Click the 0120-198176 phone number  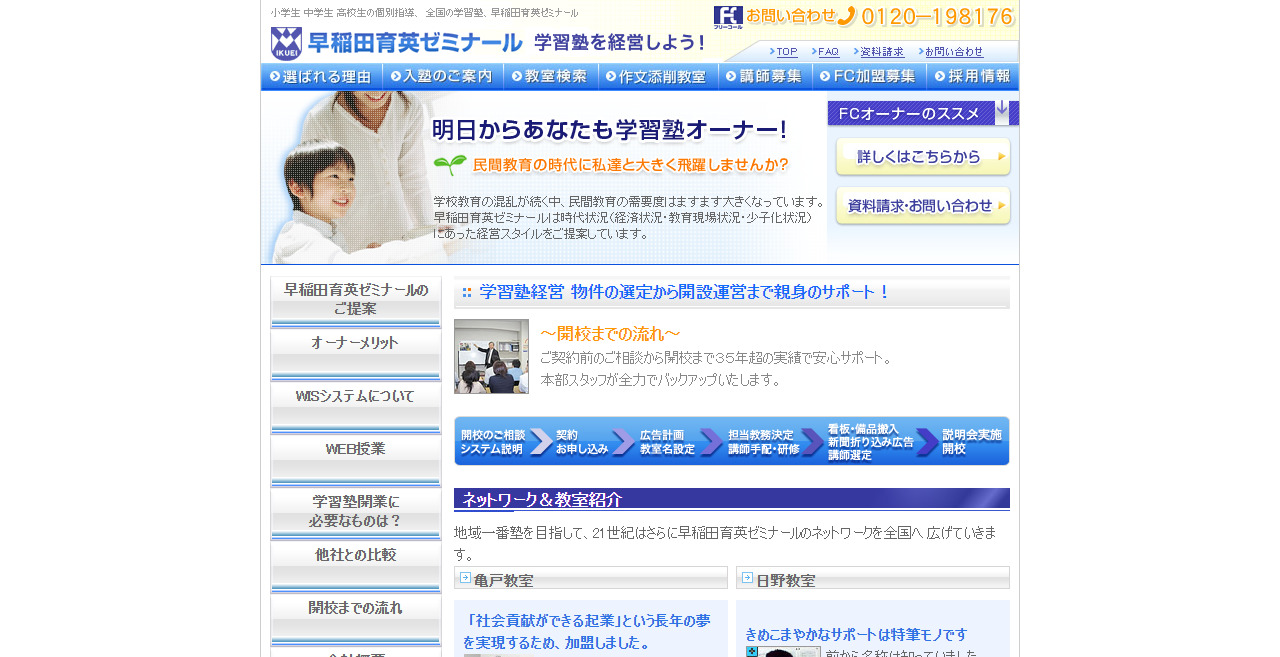(938, 16)
